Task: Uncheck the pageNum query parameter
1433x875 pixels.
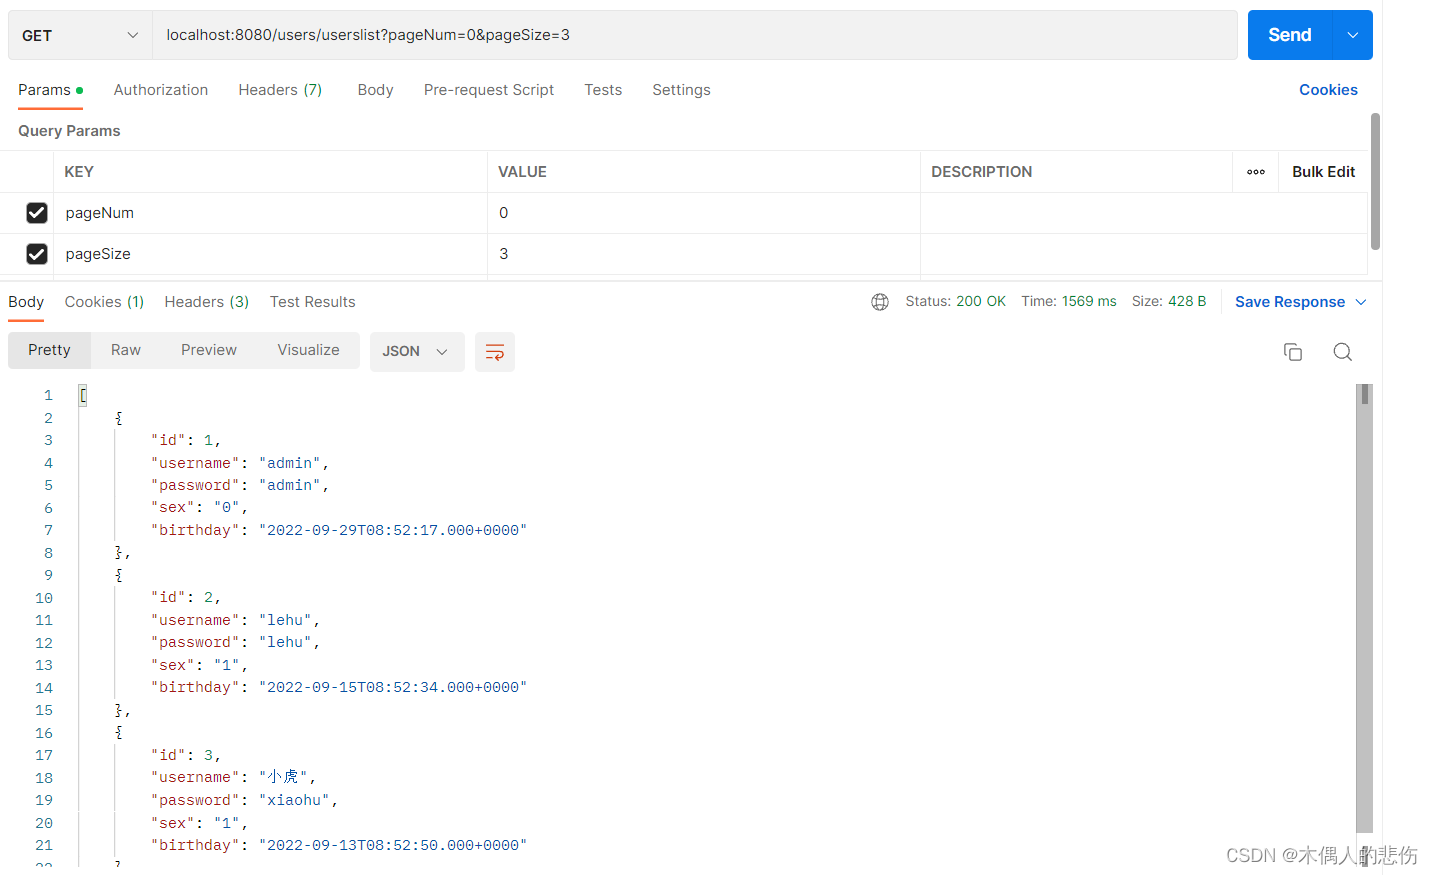Action: (37, 212)
